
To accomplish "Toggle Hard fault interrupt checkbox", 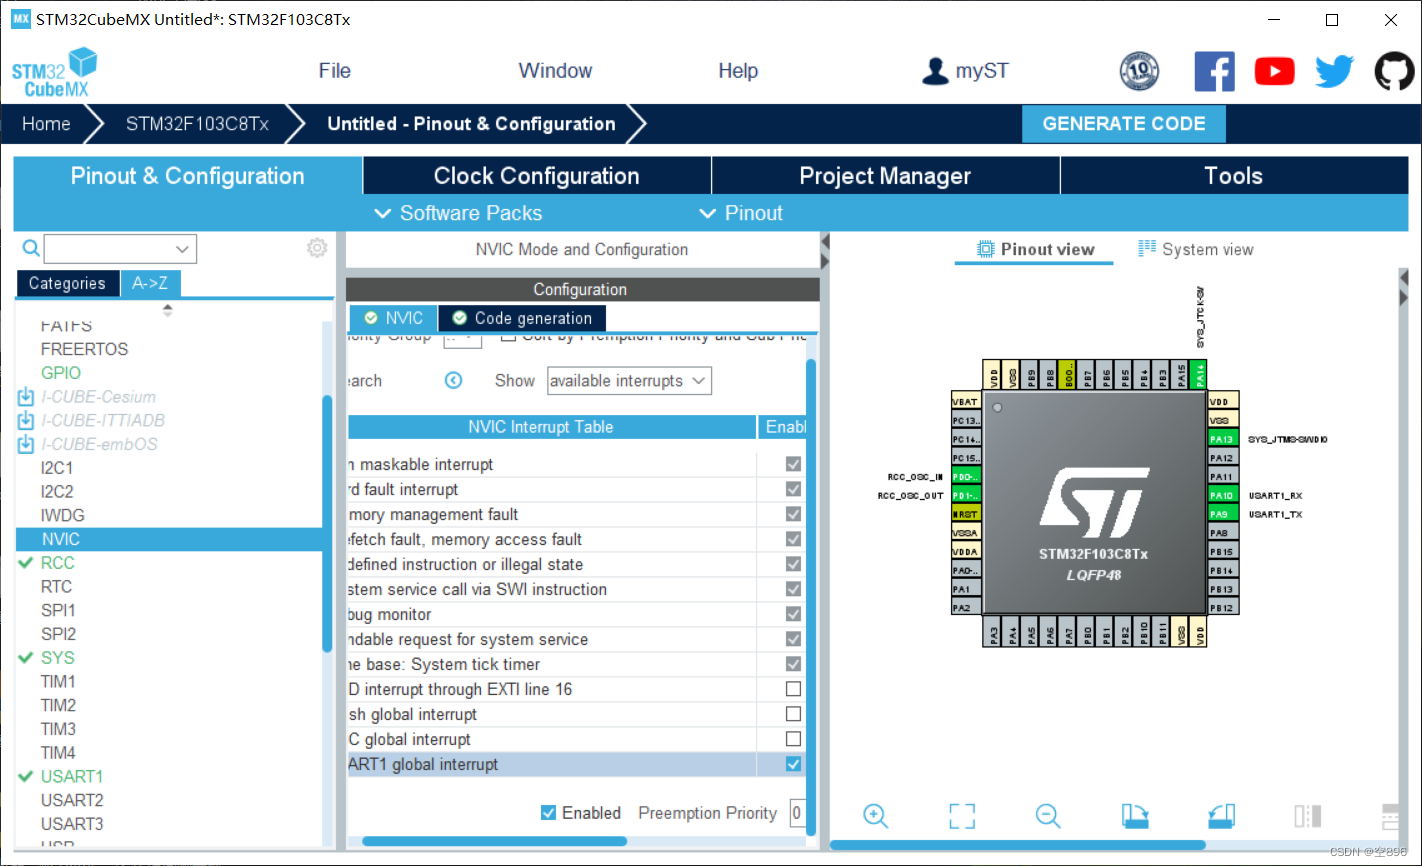I will (x=793, y=489).
